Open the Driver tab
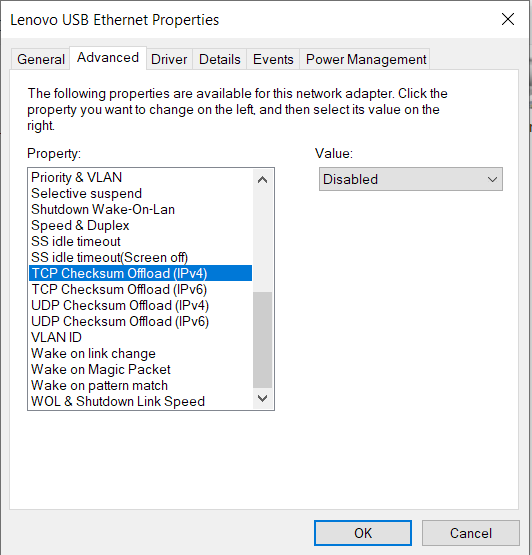Screen dimensions: 532x555 coord(169,59)
